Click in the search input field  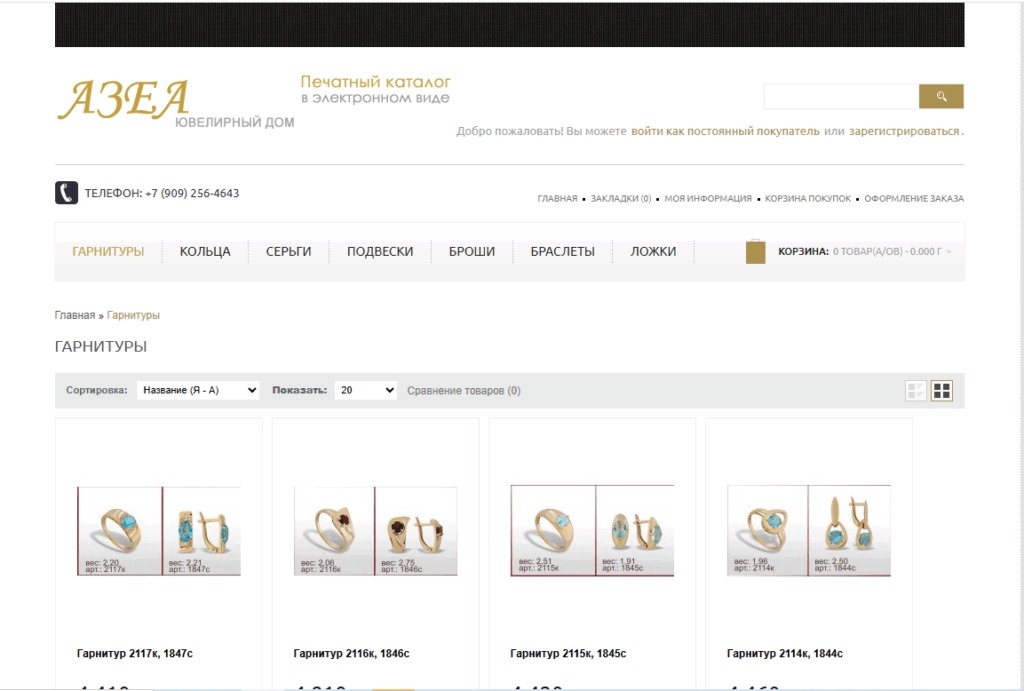(841, 96)
